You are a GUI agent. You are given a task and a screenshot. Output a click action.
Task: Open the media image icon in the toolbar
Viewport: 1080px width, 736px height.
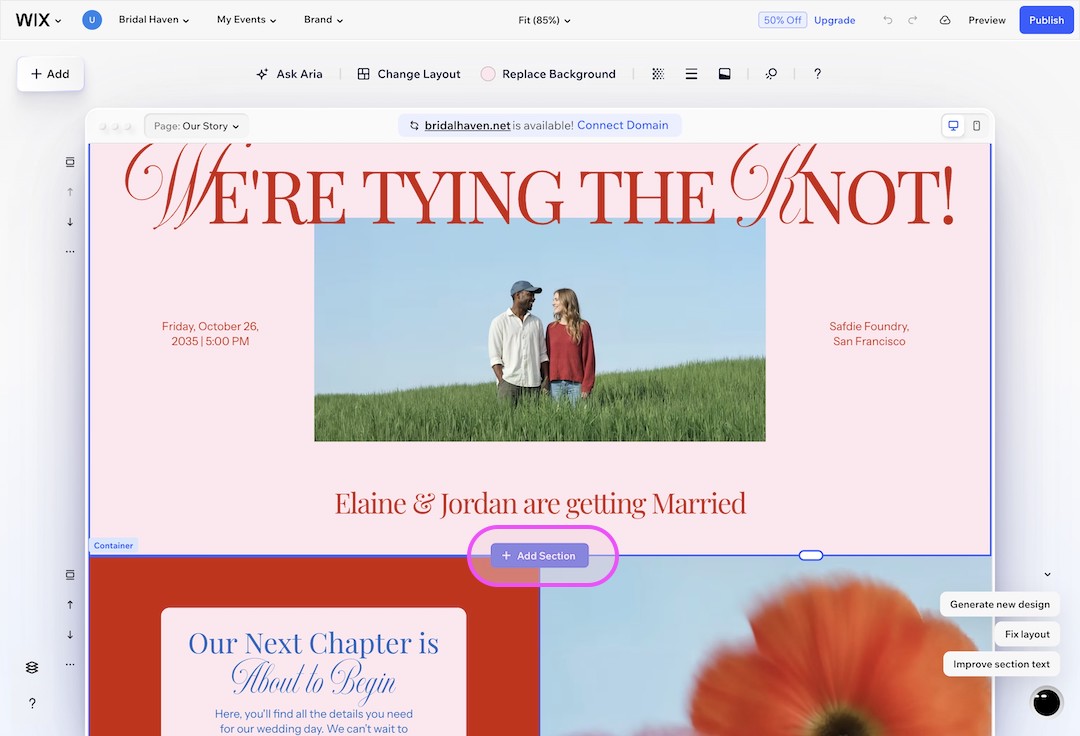[x=724, y=73]
